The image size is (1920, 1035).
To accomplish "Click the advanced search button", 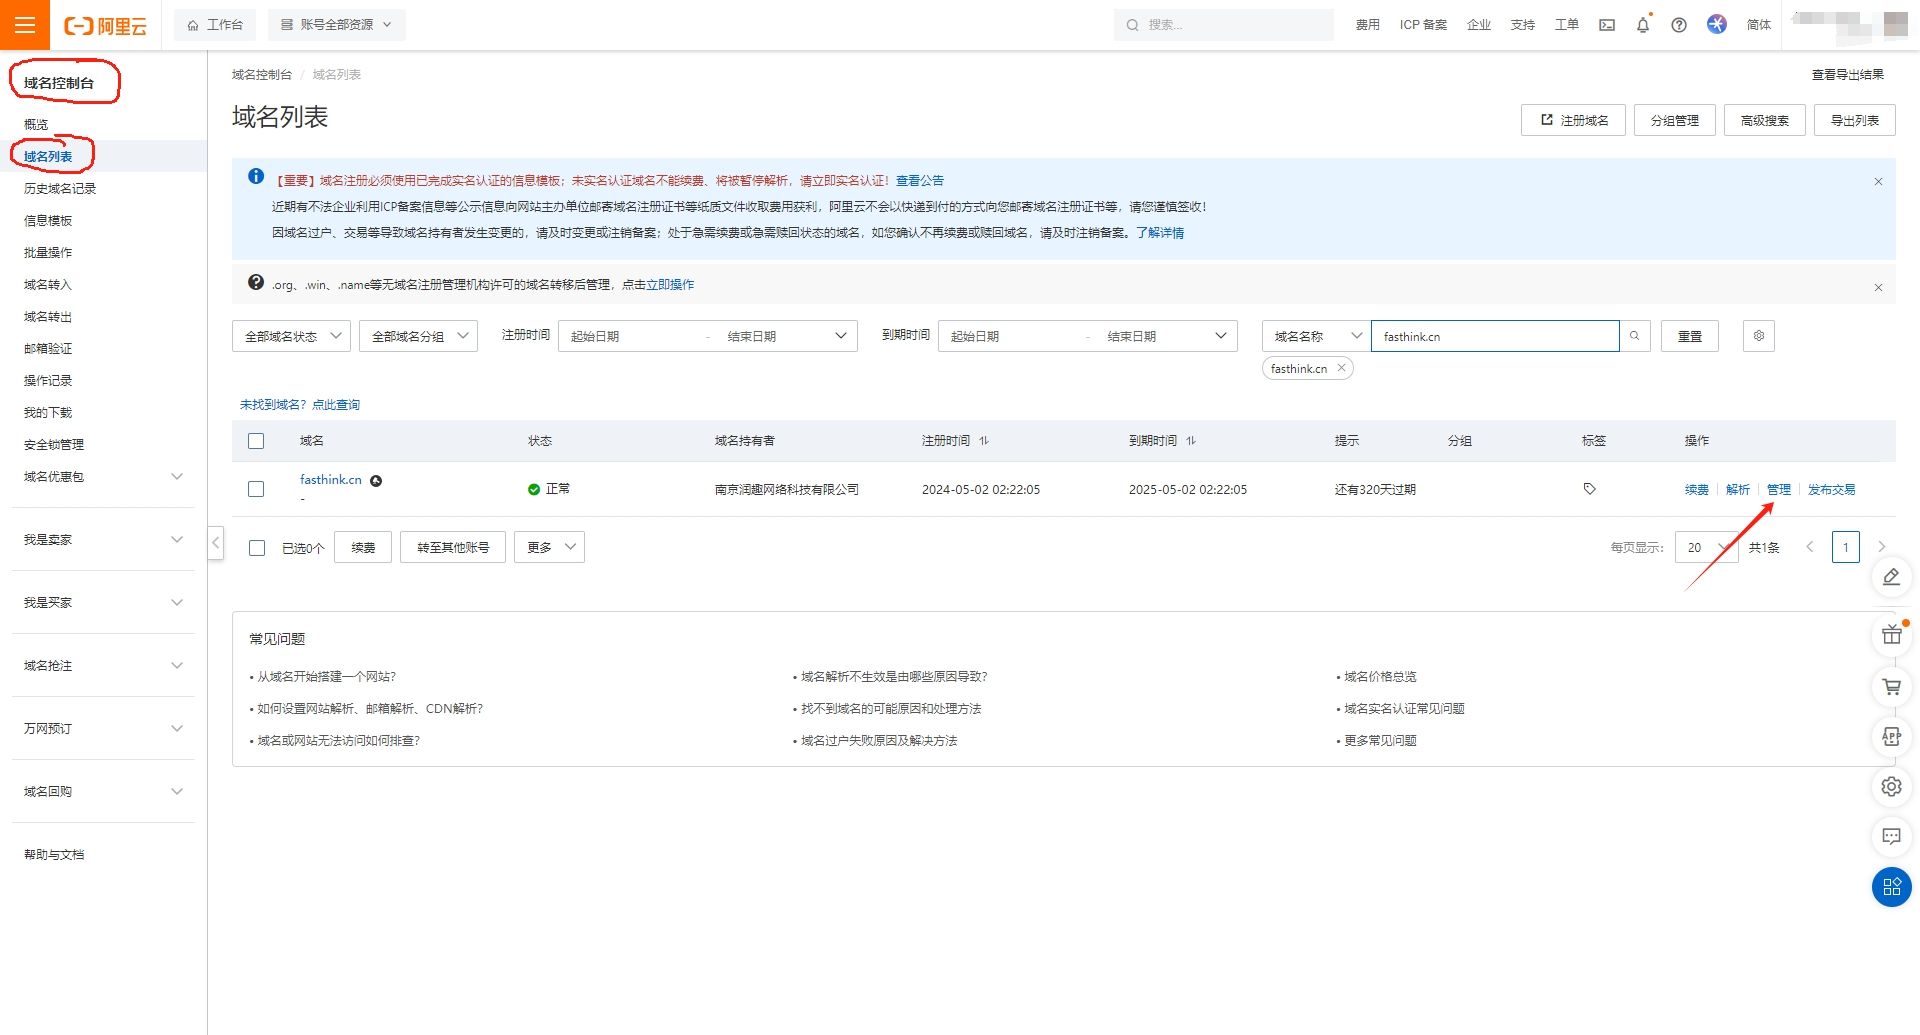I will coord(1765,120).
